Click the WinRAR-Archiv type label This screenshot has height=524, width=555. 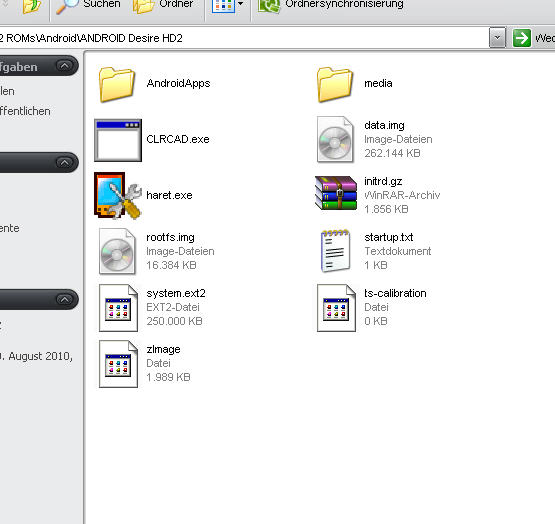[x=402, y=195]
